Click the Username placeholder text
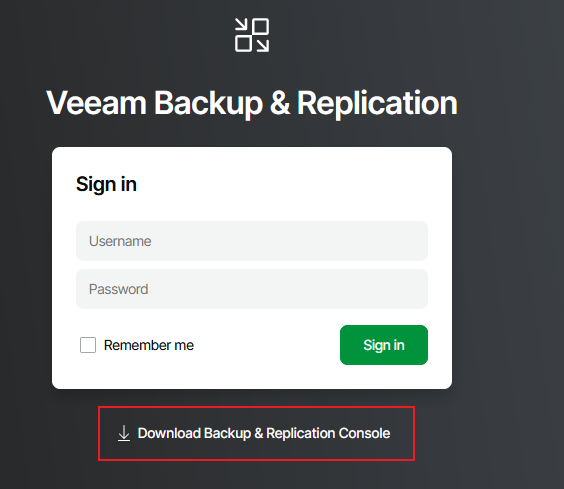This screenshot has width=564, height=489. coord(120,241)
